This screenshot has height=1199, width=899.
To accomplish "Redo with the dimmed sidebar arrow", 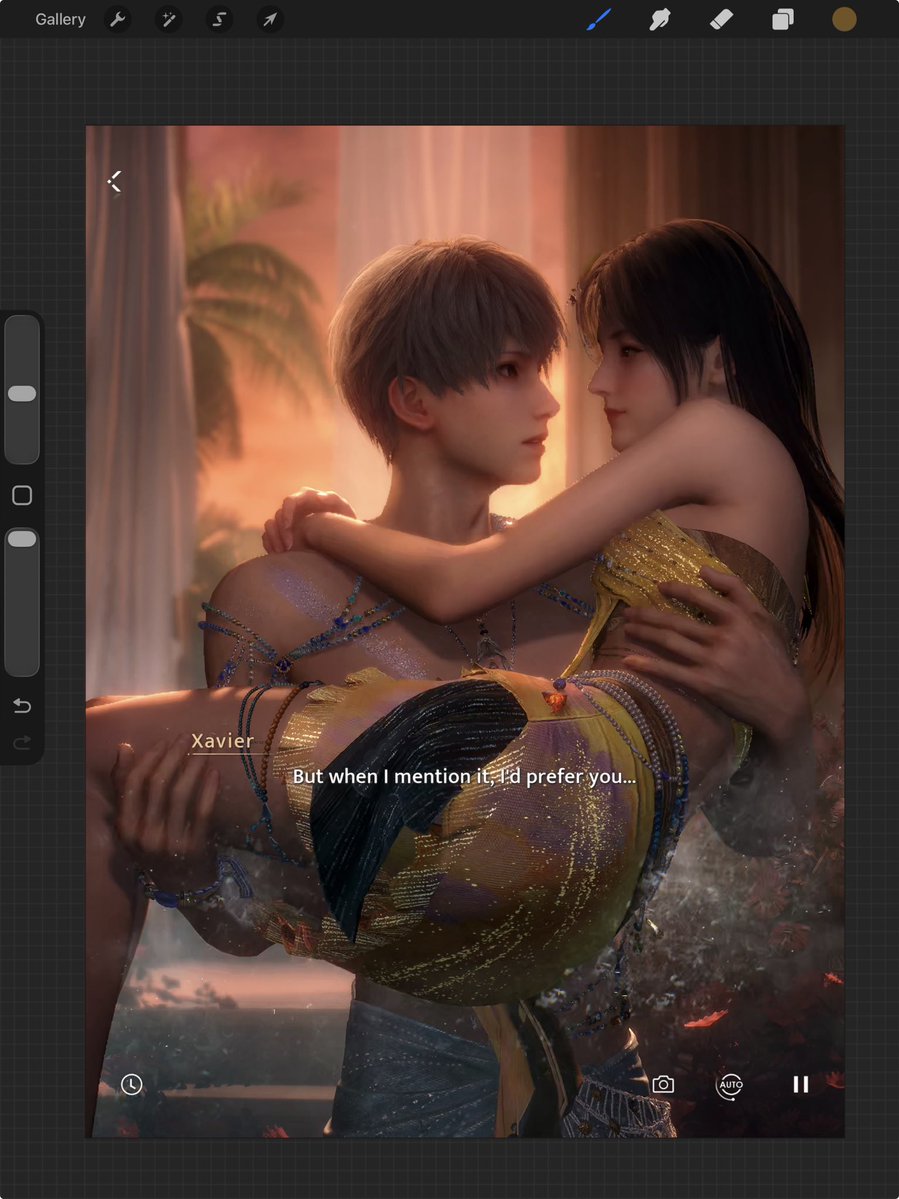I will coord(22,742).
